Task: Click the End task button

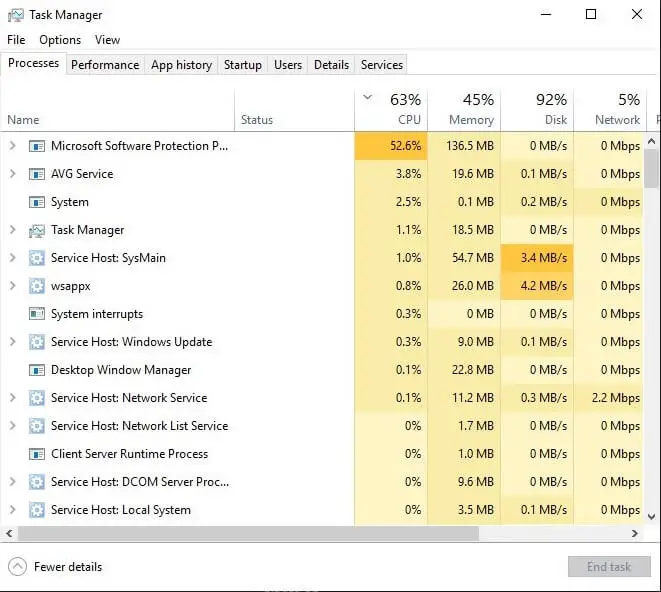Action: click(609, 567)
